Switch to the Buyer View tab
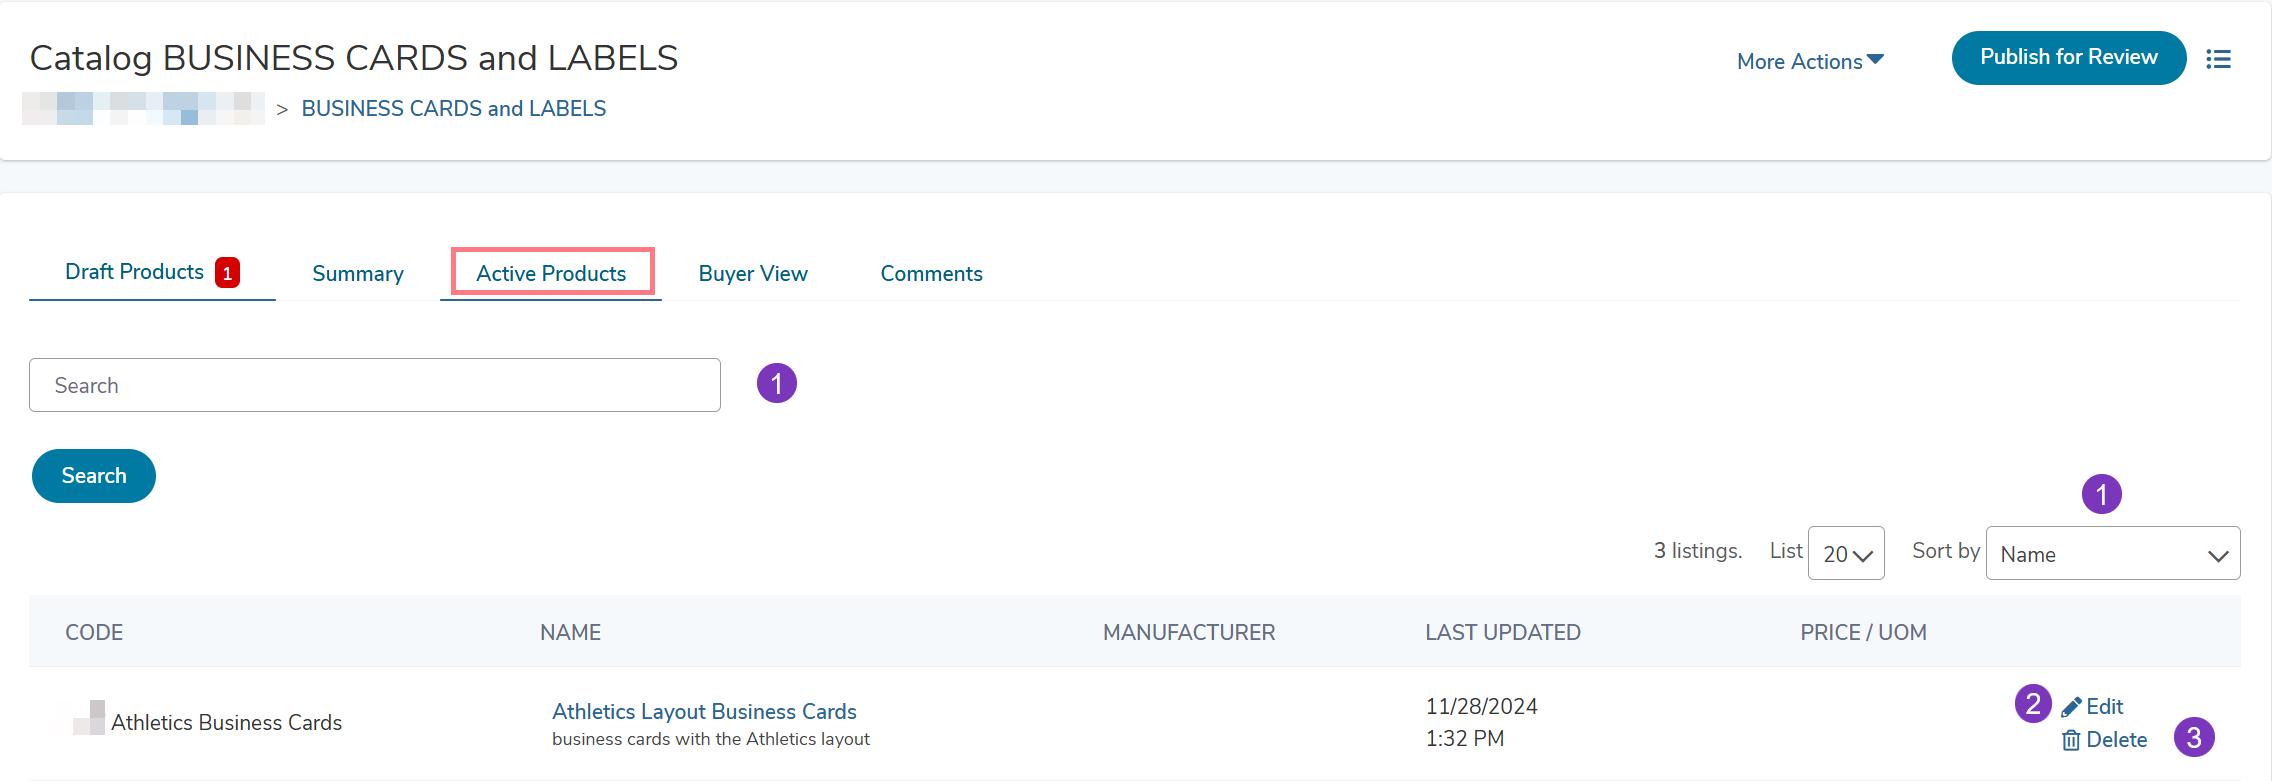The width and height of the screenshot is (2272, 781). tap(753, 274)
